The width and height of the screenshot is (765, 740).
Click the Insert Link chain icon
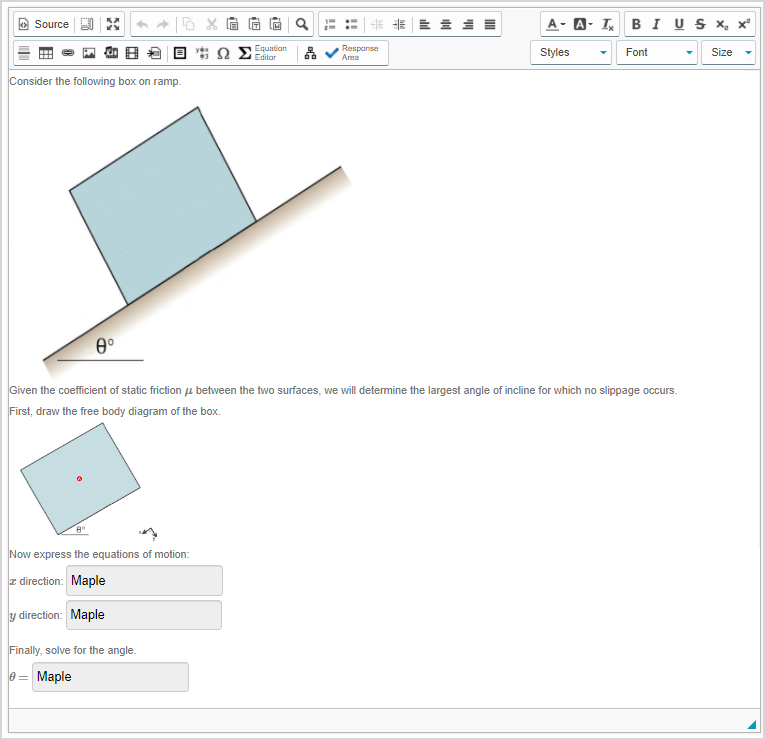click(x=68, y=53)
